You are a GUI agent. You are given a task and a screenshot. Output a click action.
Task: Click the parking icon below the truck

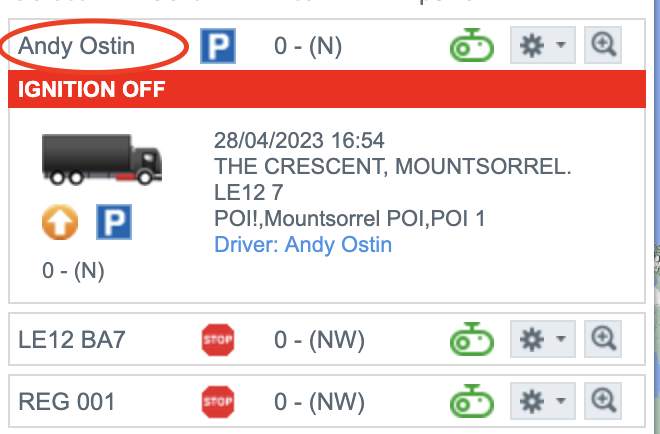coord(114,222)
